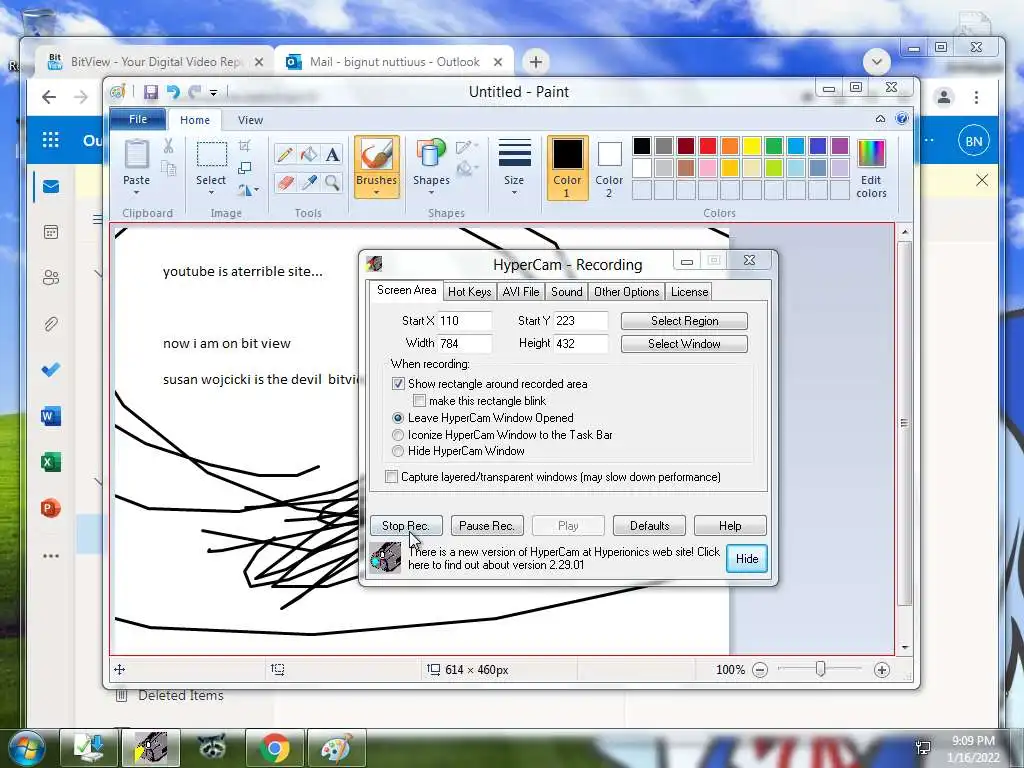Enable Capture layered/transparent windows checkbox

391,477
